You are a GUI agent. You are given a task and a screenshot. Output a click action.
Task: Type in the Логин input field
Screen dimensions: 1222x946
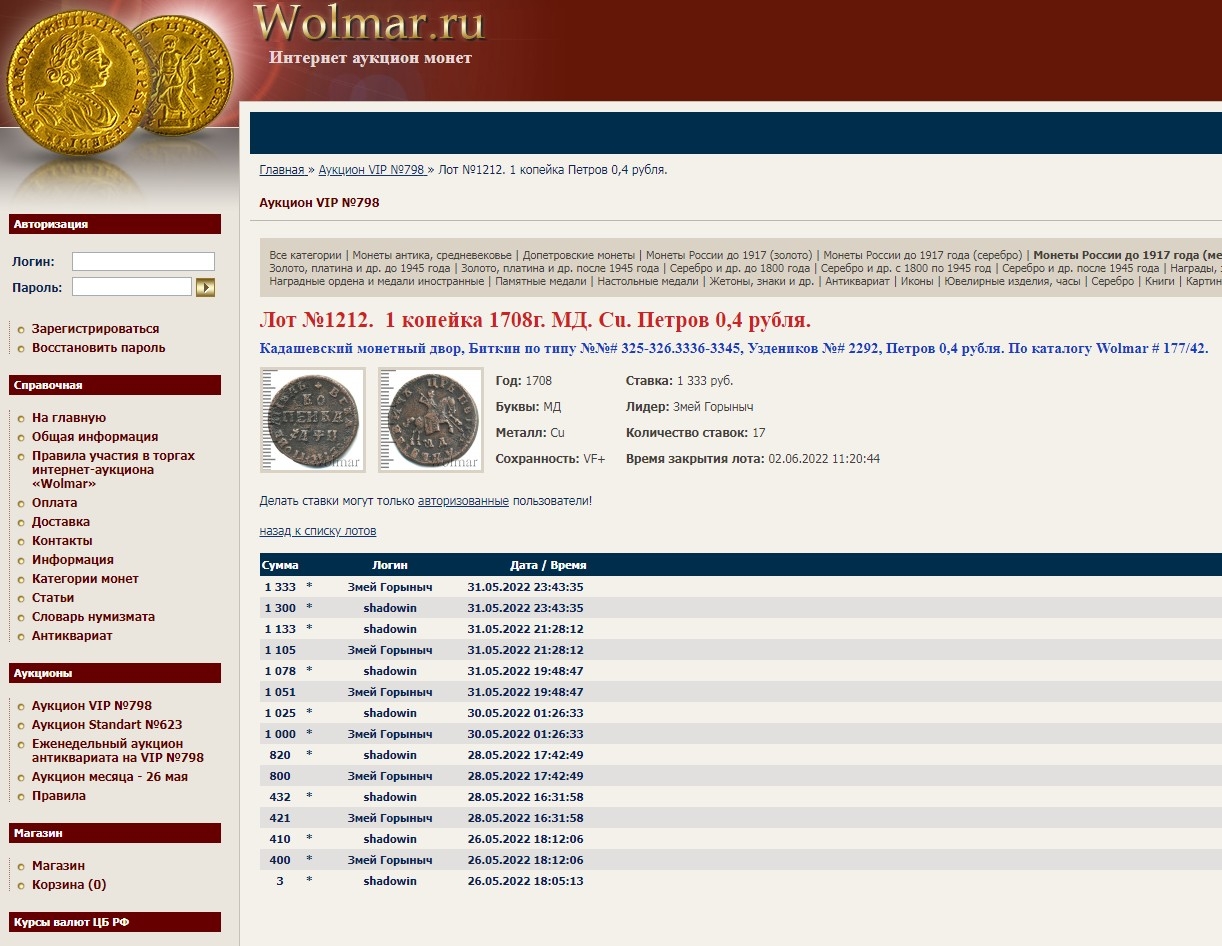[x=143, y=262]
